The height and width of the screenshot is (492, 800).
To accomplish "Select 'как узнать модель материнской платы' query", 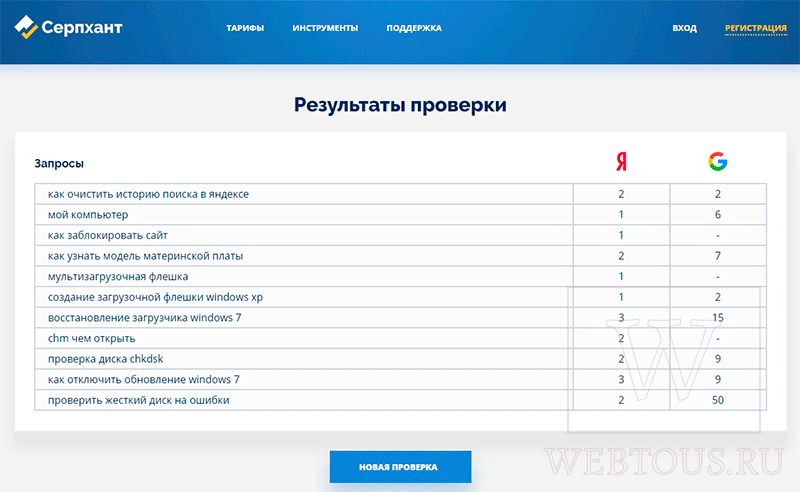I will tap(145, 256).
